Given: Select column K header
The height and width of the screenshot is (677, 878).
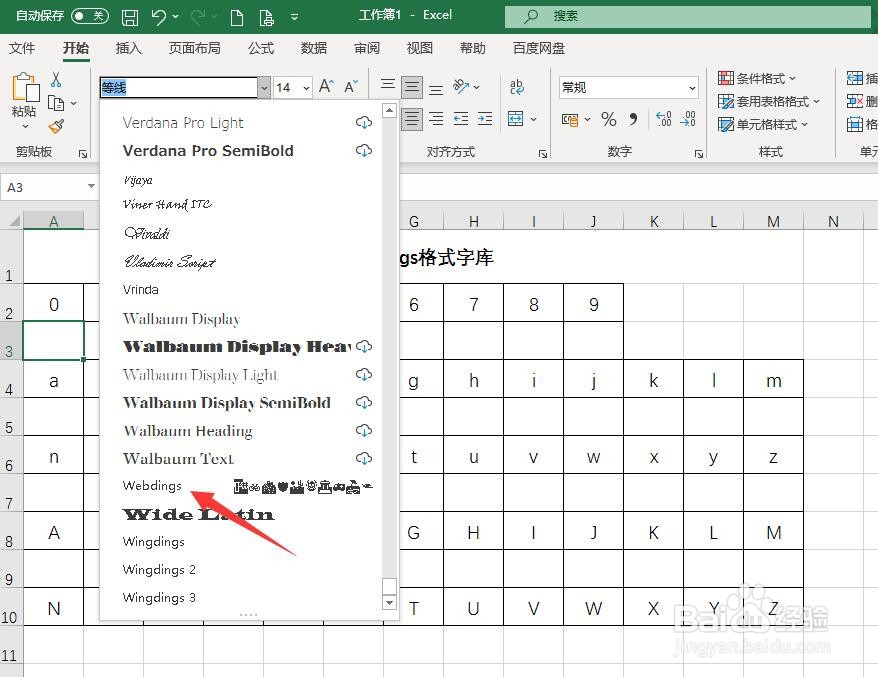Looking at the screenshot, I should (653, 221).
